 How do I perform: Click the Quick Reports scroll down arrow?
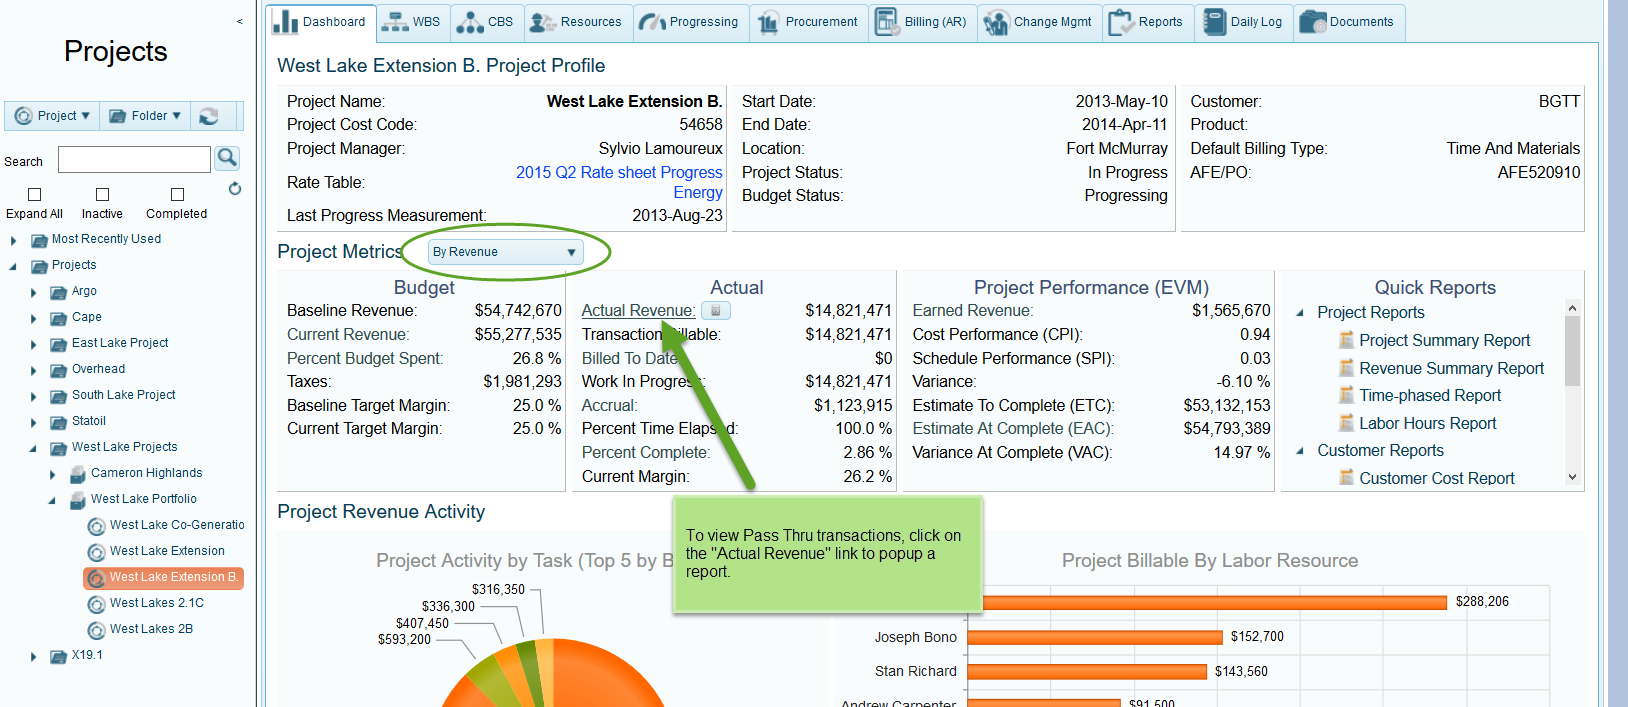[1572, 478]
